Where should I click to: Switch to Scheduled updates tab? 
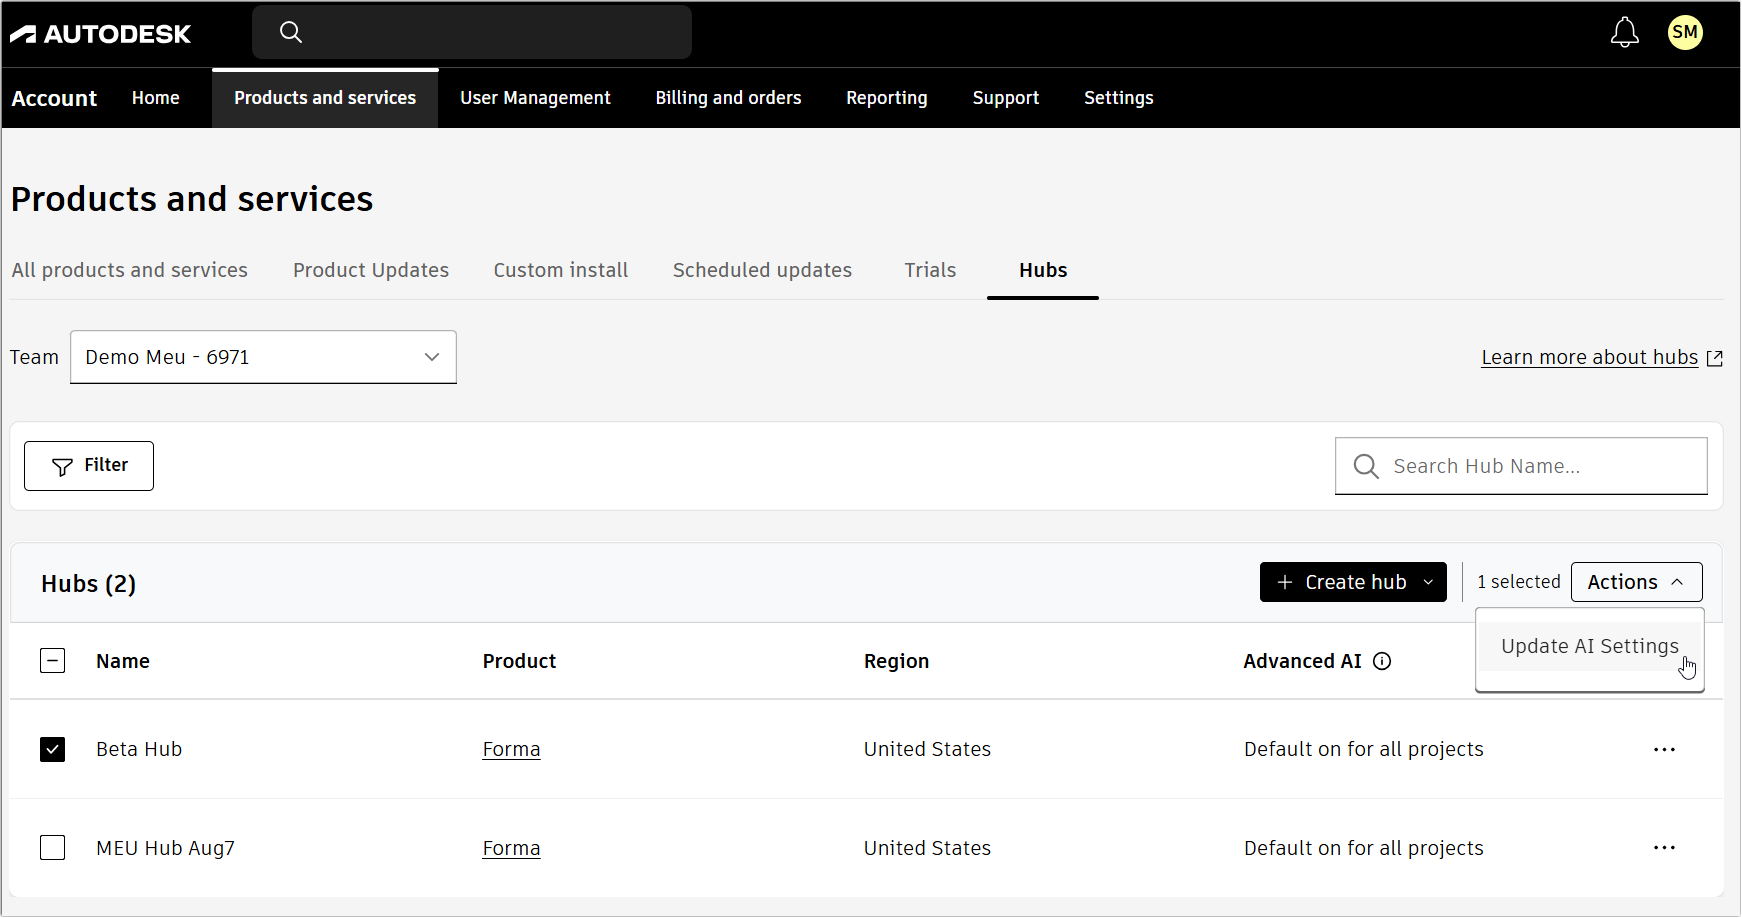pyautogui.click(x=762, y=270)
